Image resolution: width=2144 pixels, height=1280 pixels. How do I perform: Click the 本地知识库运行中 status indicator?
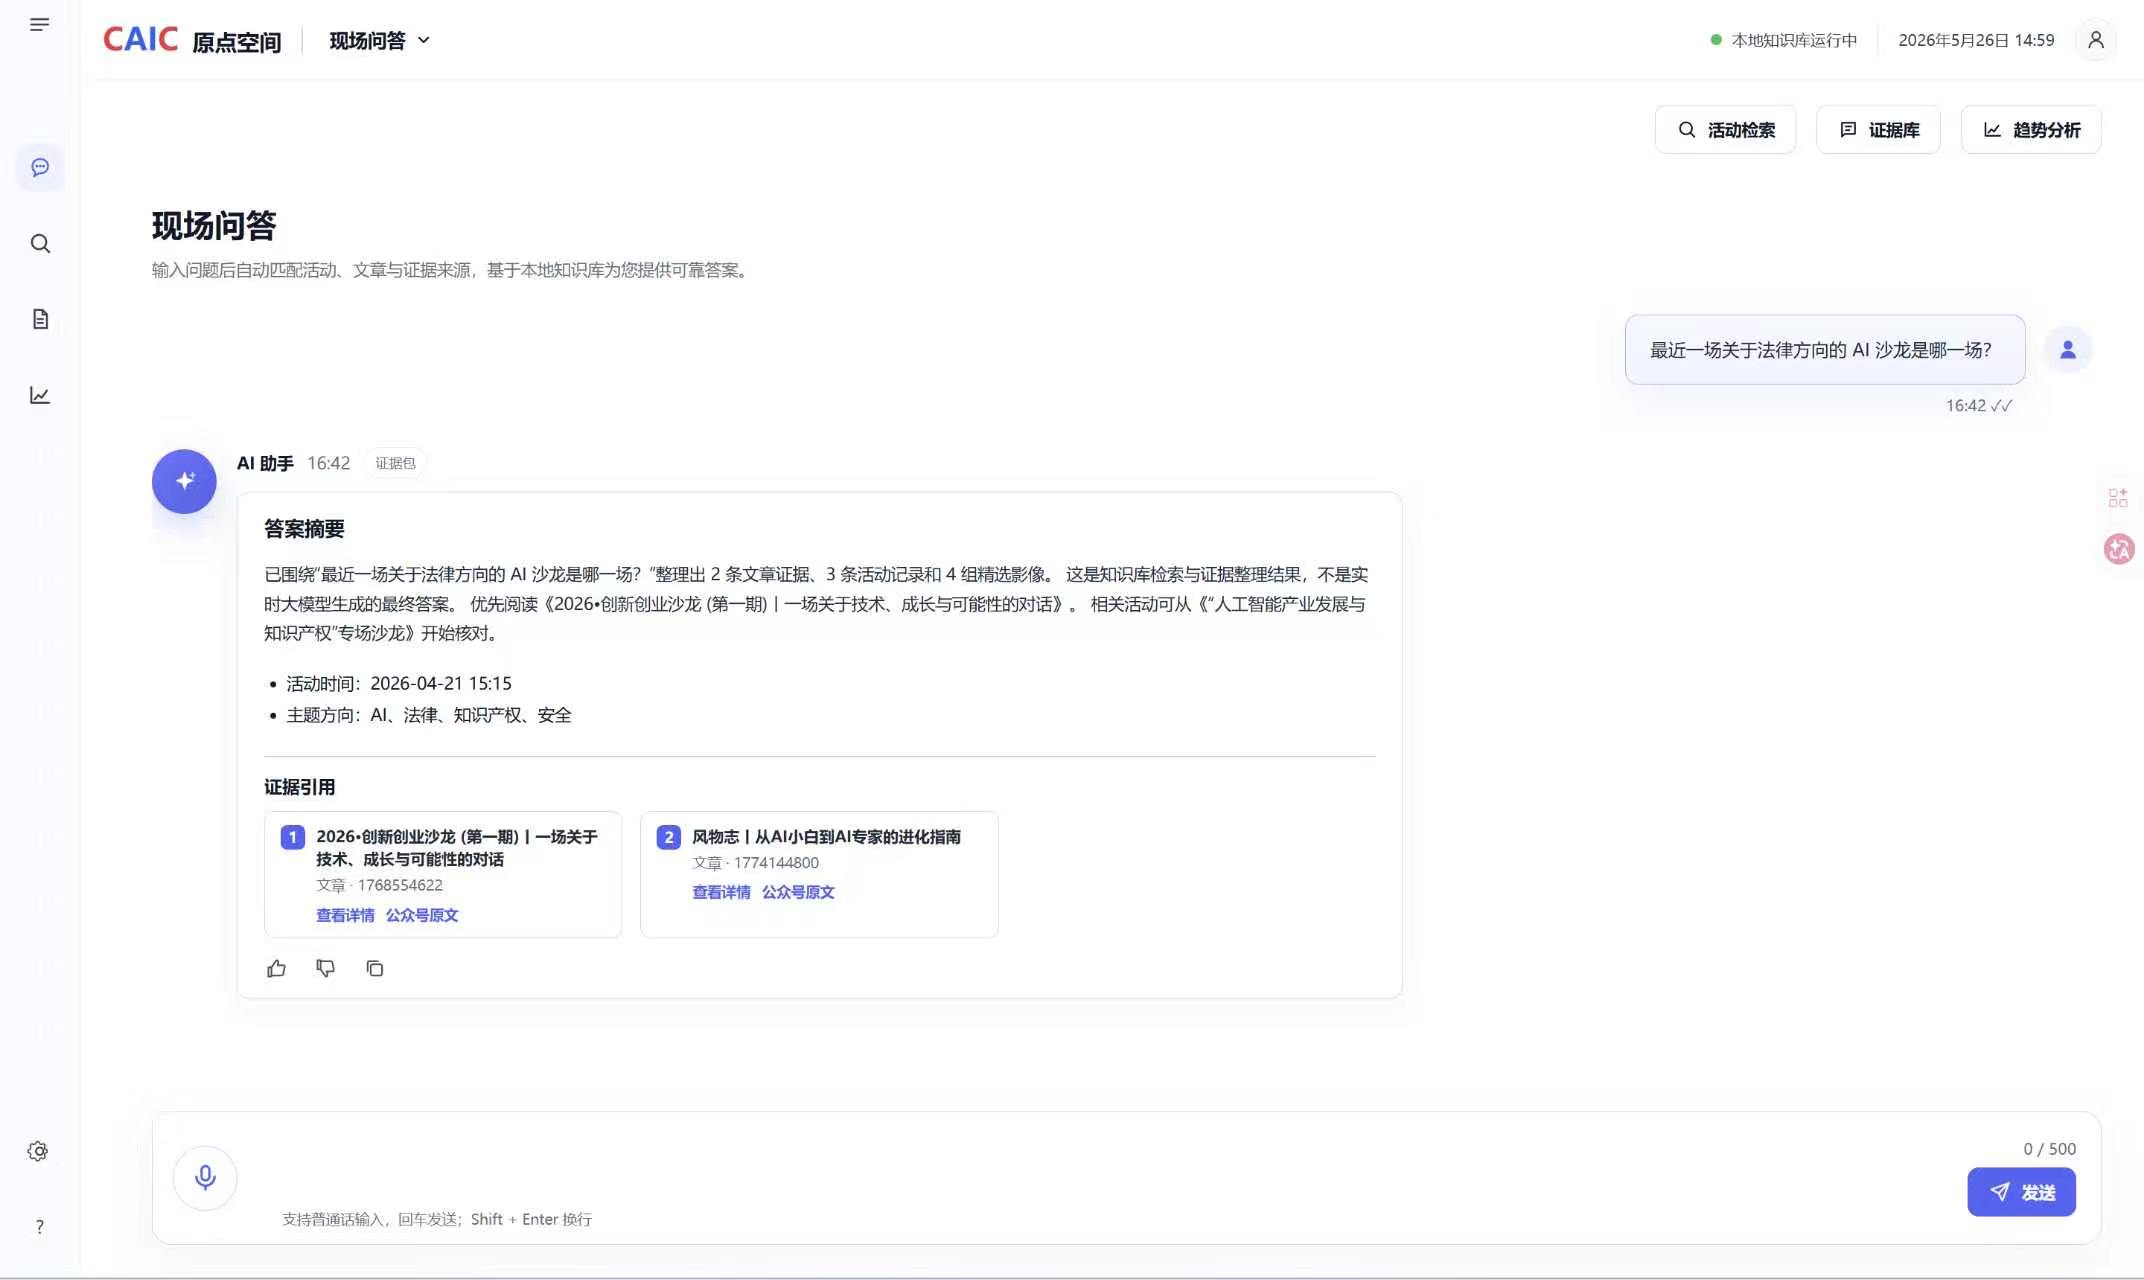coord(1784,40)
